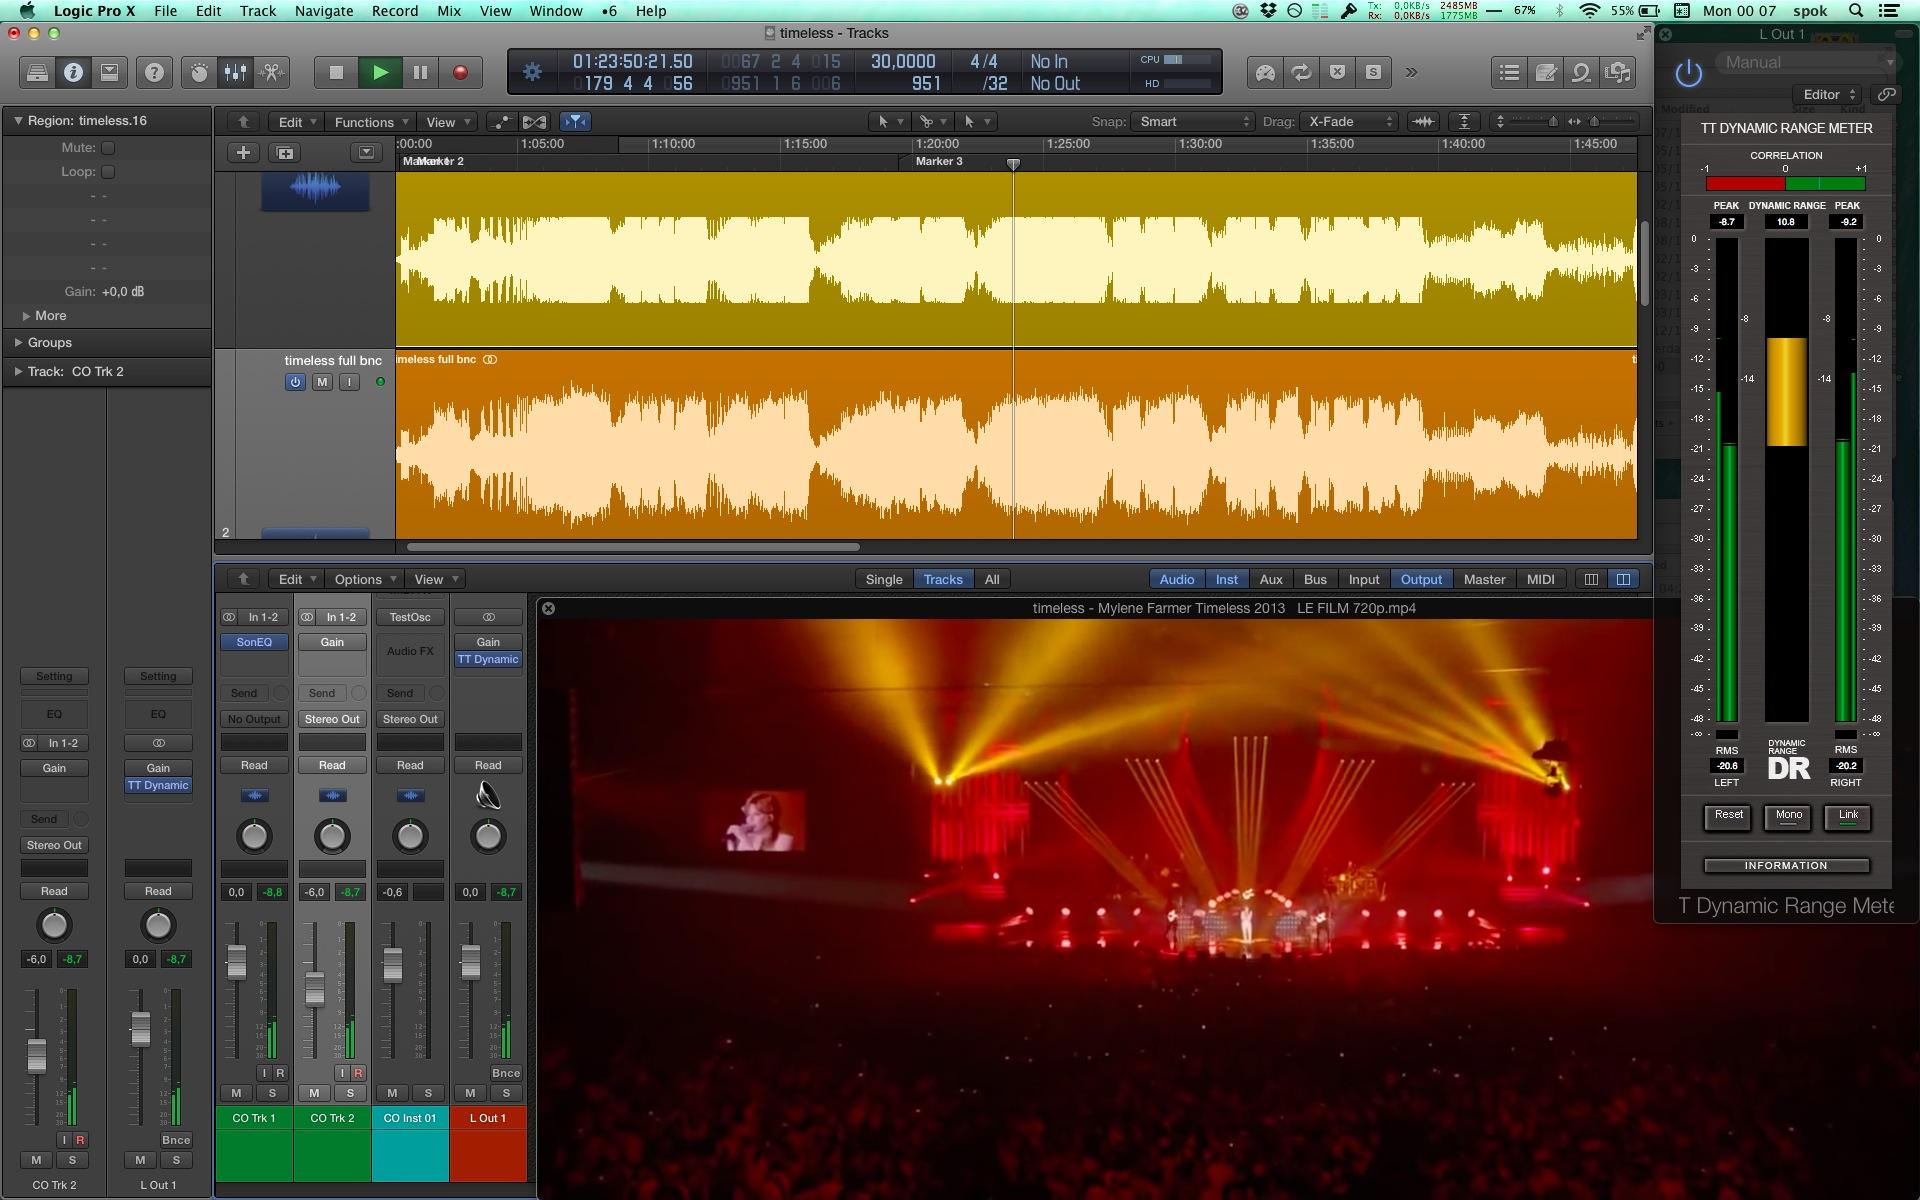
Task: Click the green Play button
Action: [380, 72]
